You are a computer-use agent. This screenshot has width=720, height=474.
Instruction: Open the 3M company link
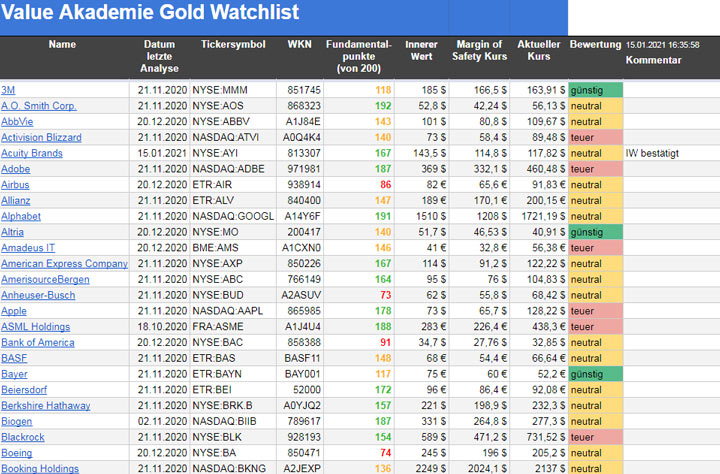tap(8, 90)
